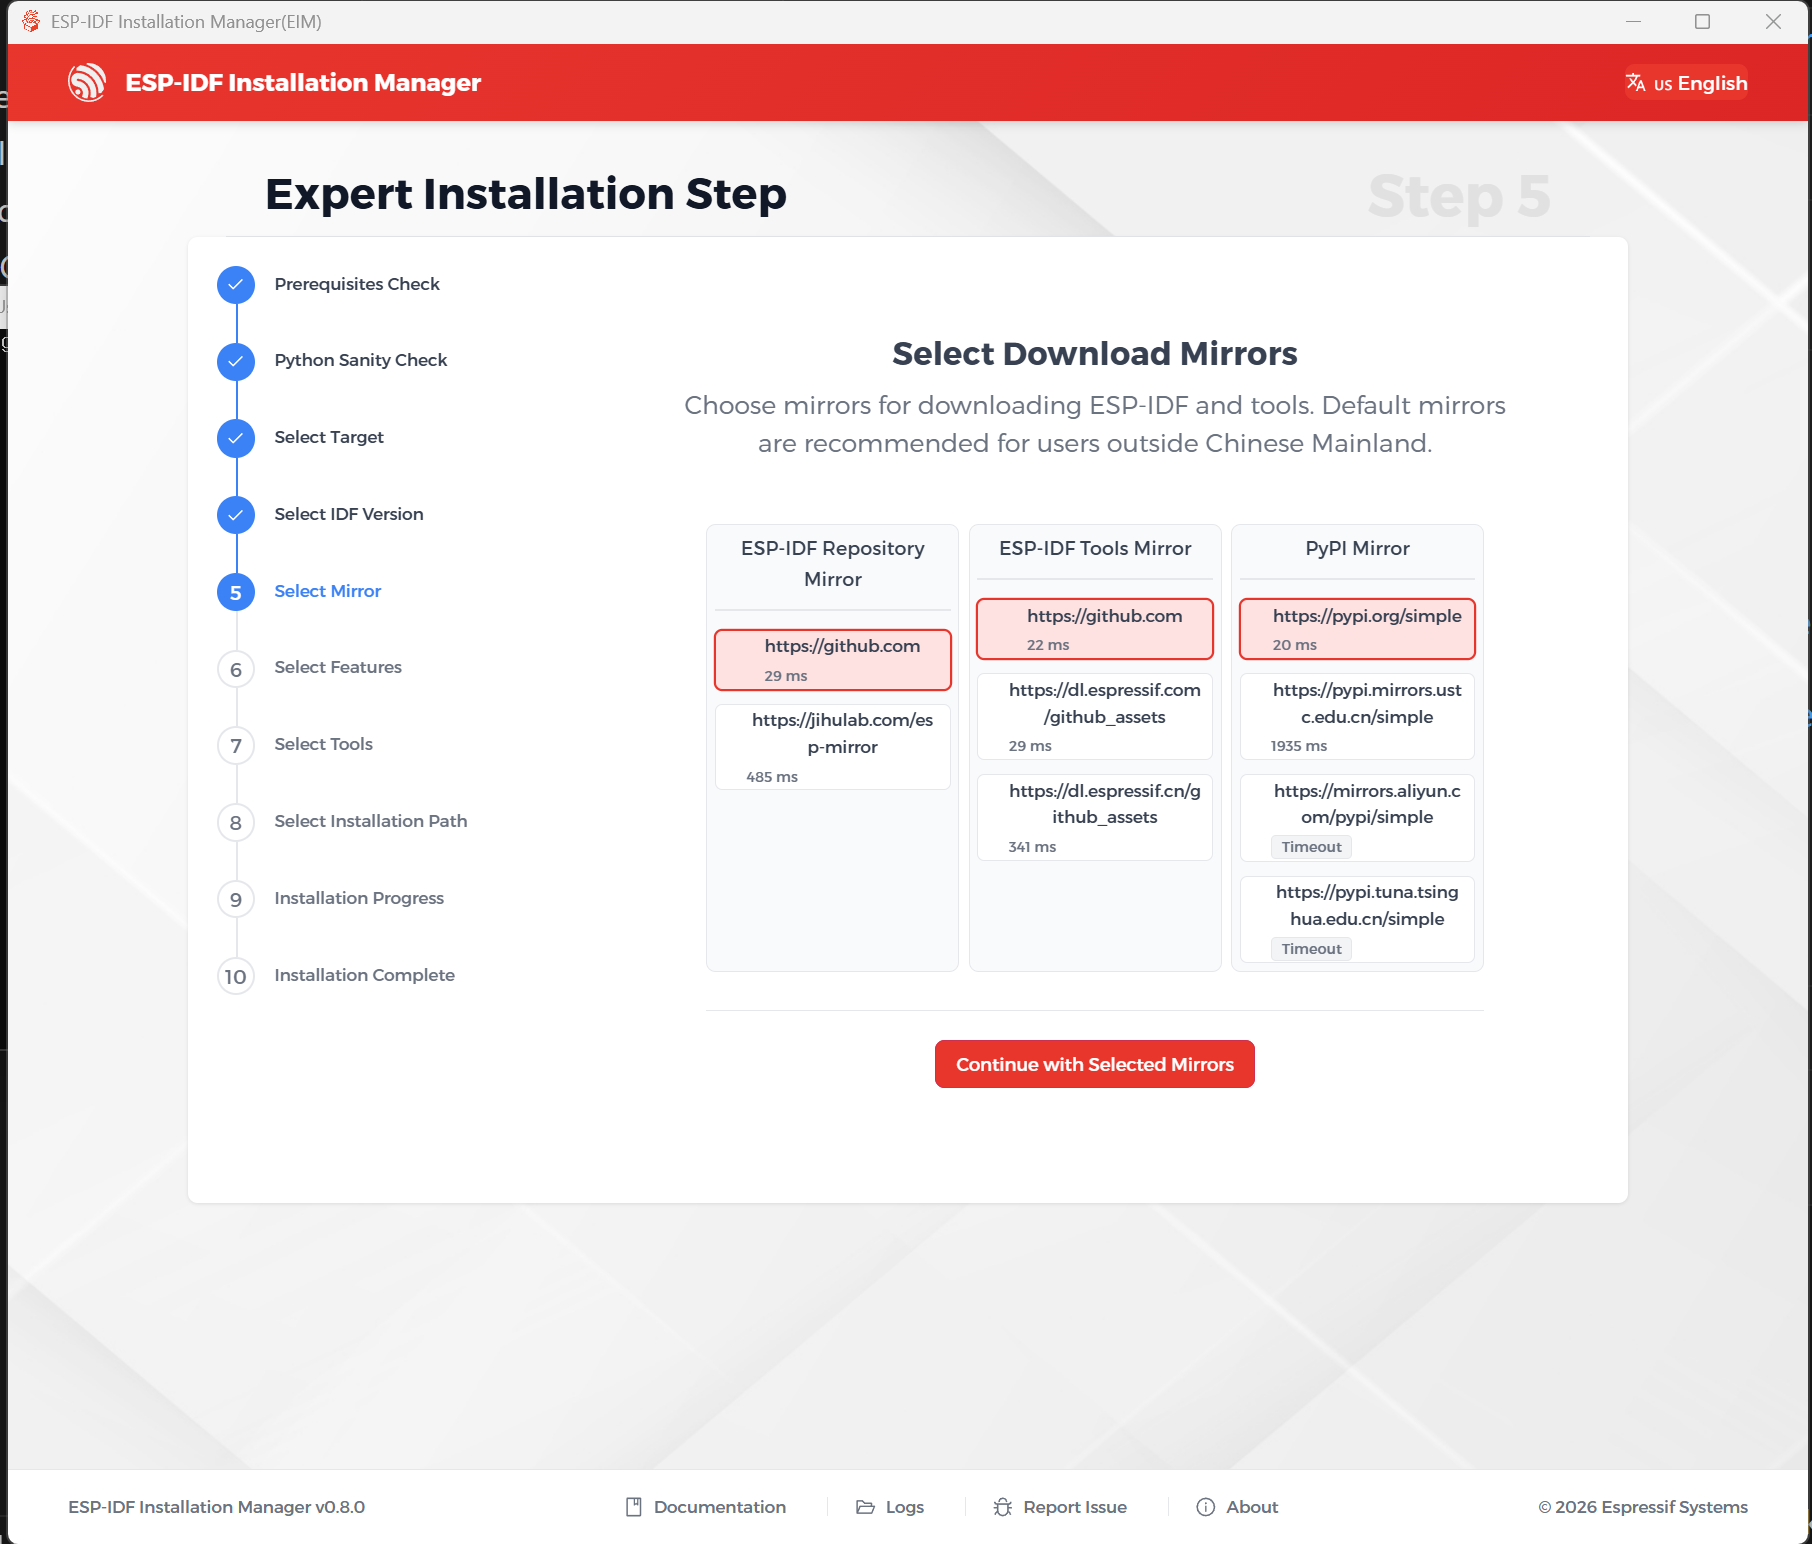The width and height of the screenshot is (1812, 1544).
Task: Select dl.espressif.com/github_assets tools mirror
Action: (1095, 716)
